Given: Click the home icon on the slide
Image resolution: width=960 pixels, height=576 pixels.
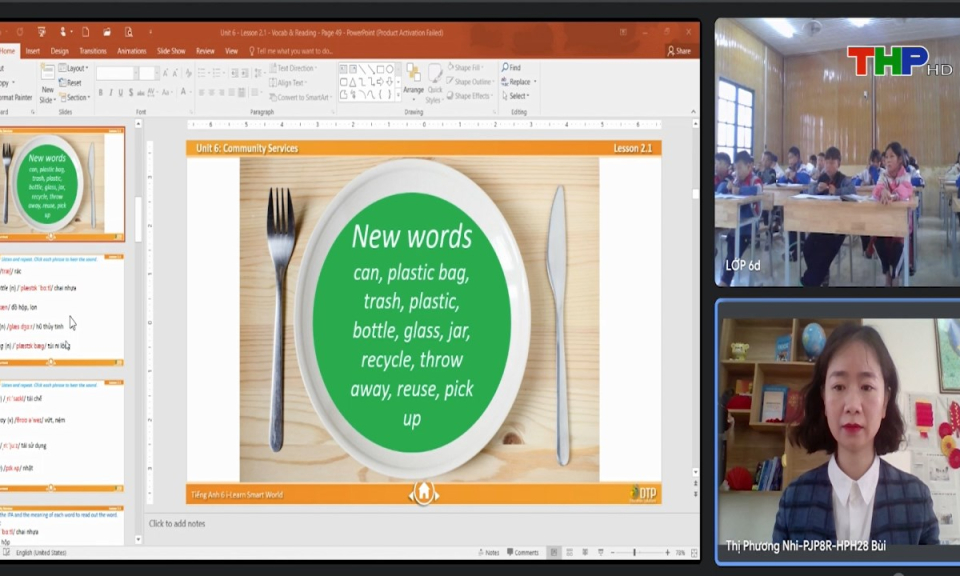Looking at the screenshot, I should (x=424, y=493).
